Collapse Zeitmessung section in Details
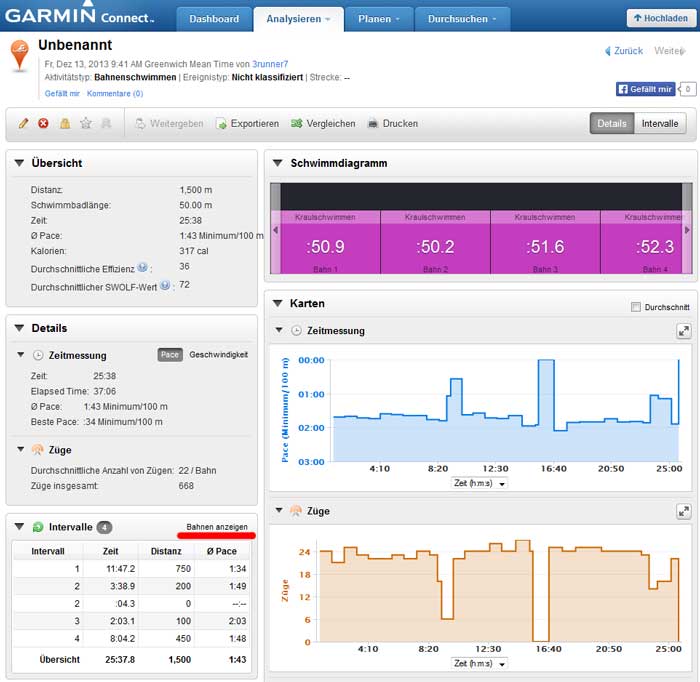 point(21,355)
